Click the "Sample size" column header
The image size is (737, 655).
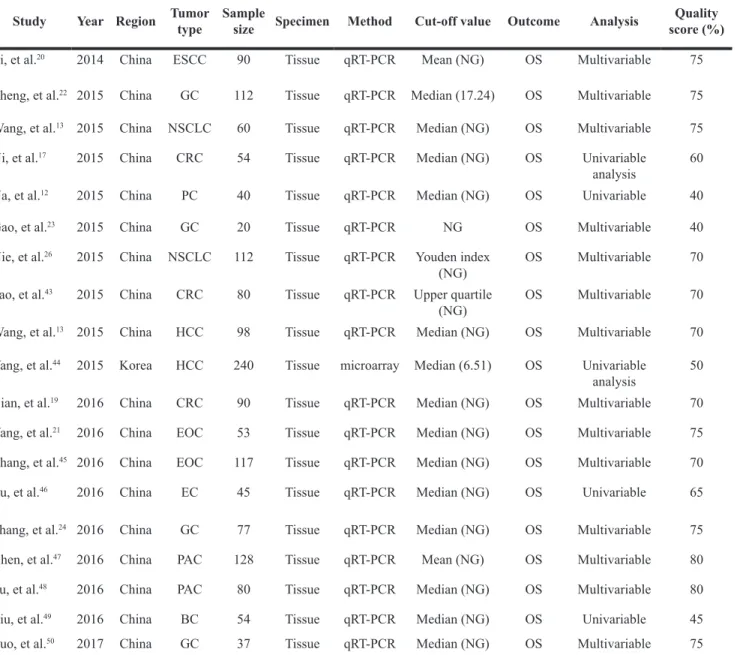[x=243, y=21]
